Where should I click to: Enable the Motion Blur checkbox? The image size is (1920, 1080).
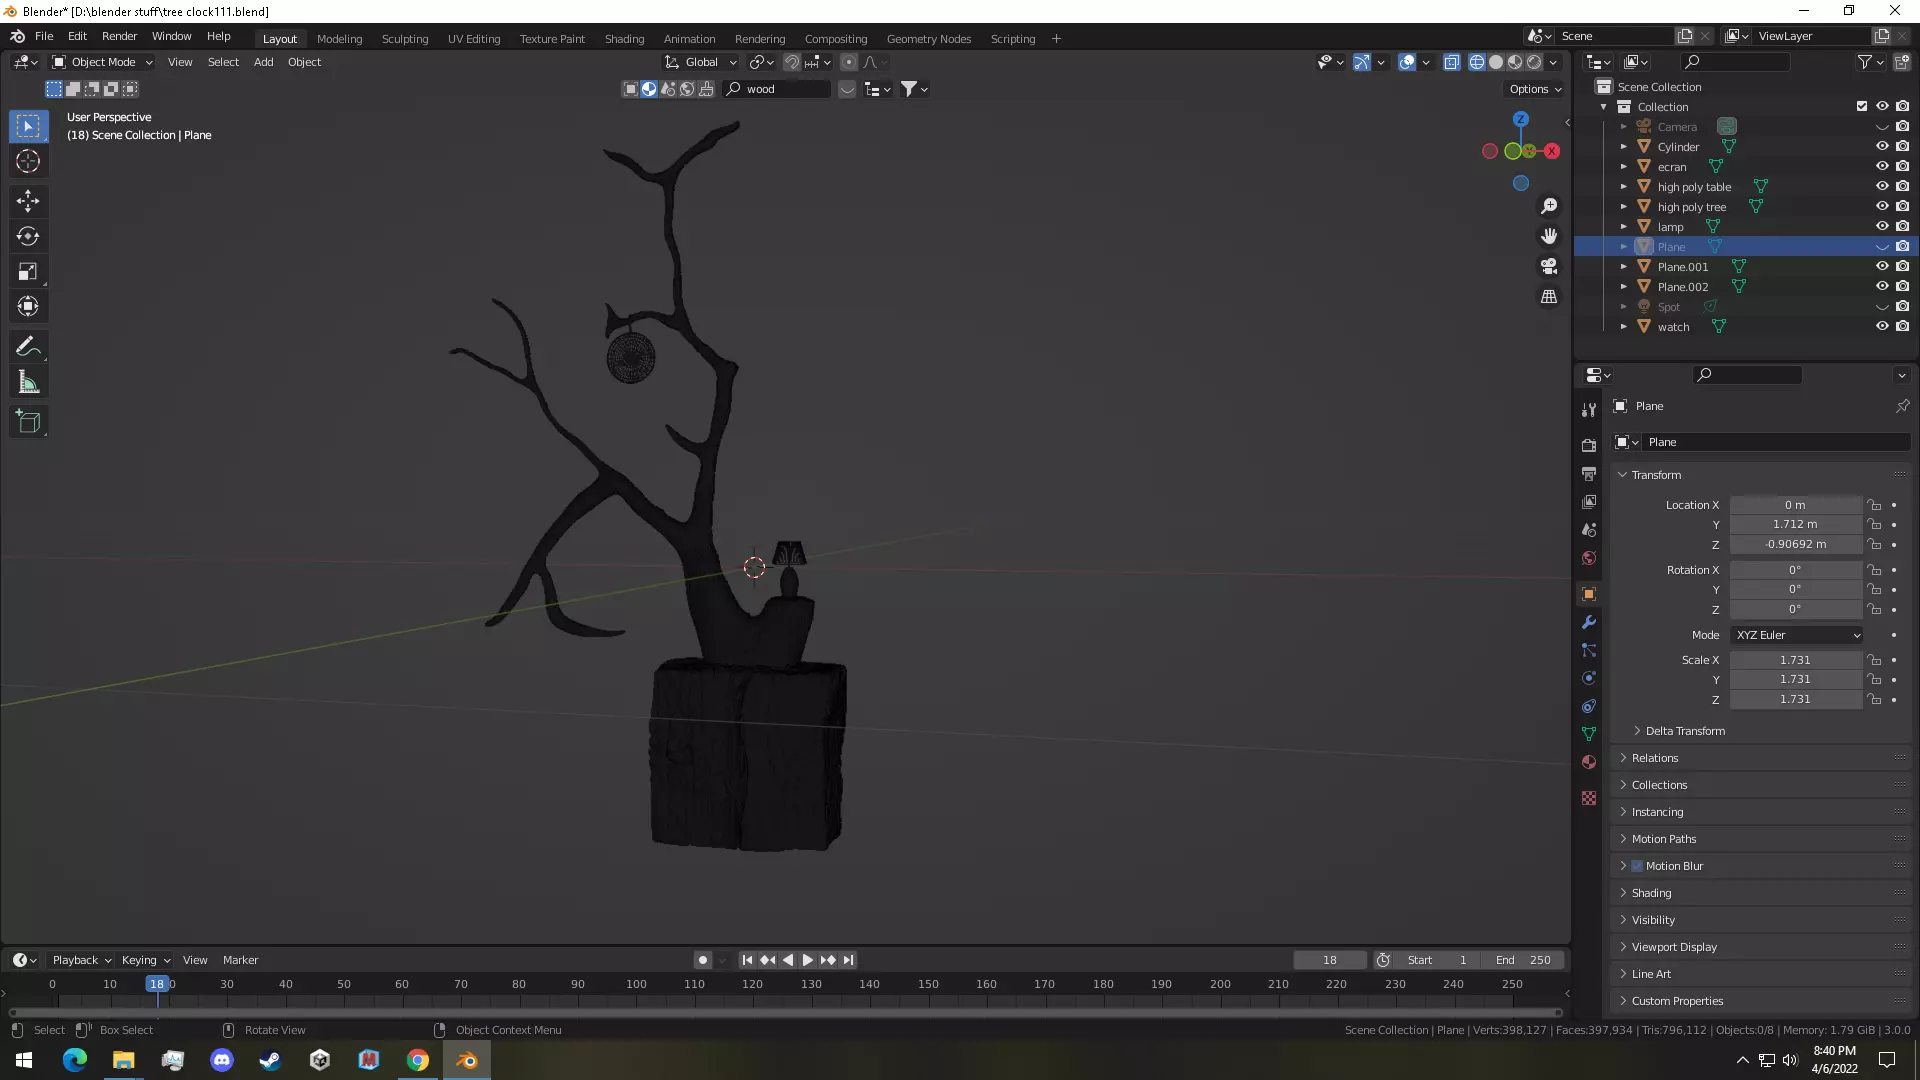point(1637,866)
